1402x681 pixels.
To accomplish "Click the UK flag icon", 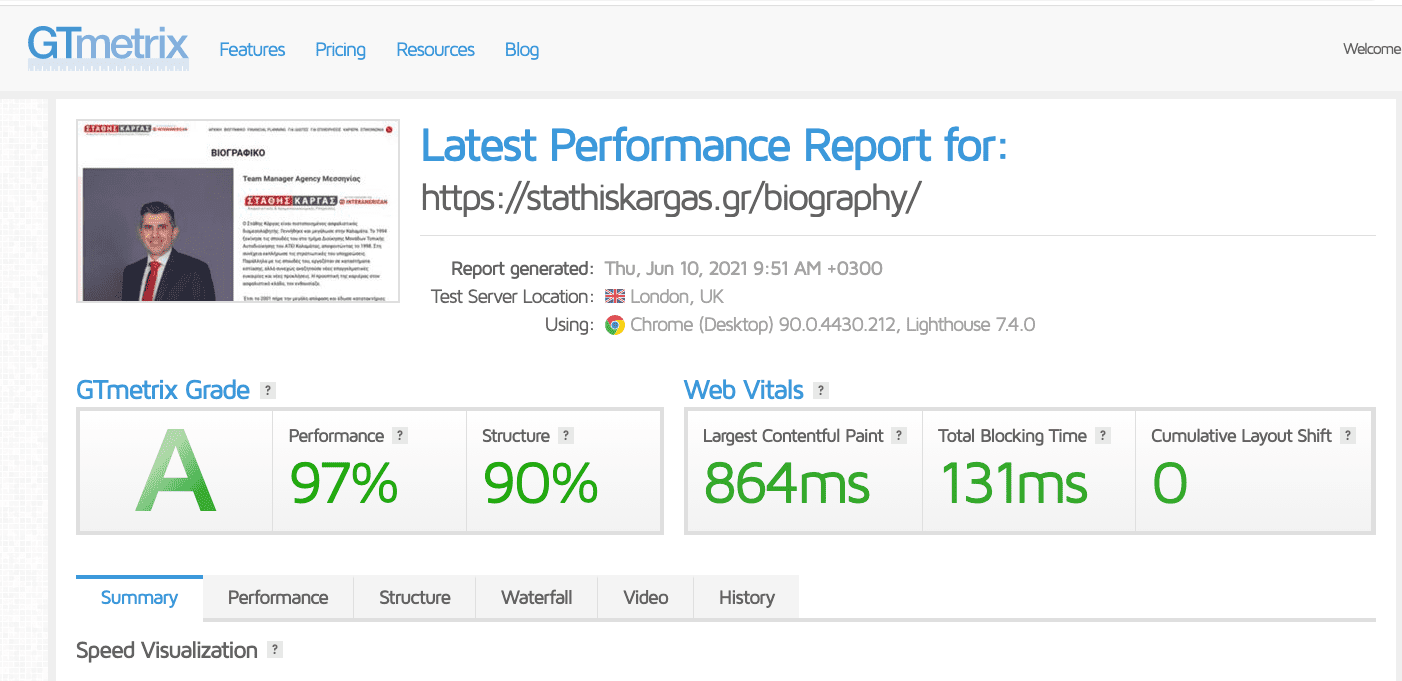I will coord(615,296).
